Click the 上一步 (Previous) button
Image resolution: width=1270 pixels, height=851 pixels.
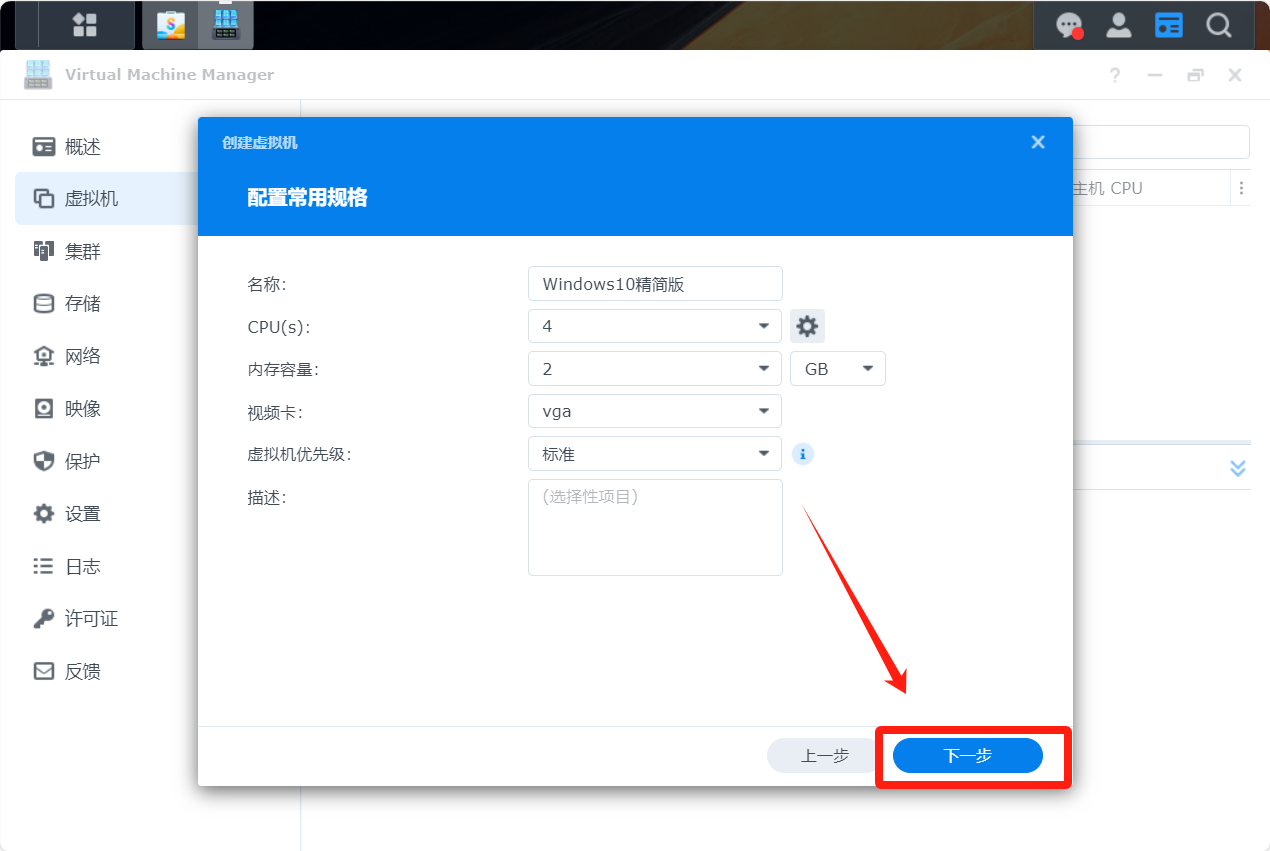tap(824, 756)
